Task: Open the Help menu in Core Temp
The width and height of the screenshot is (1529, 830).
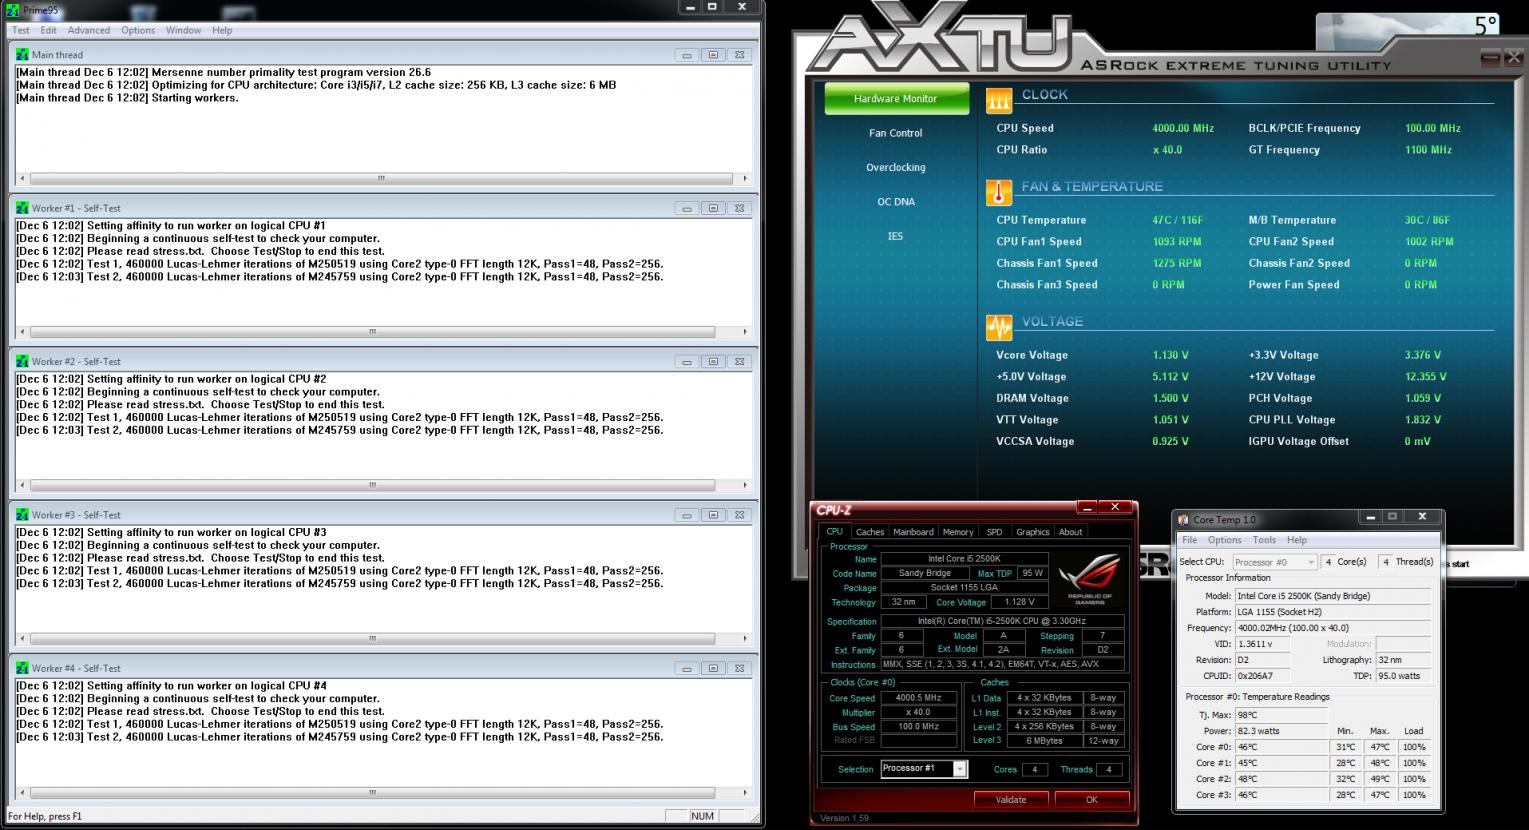Action: (1296, 540)
